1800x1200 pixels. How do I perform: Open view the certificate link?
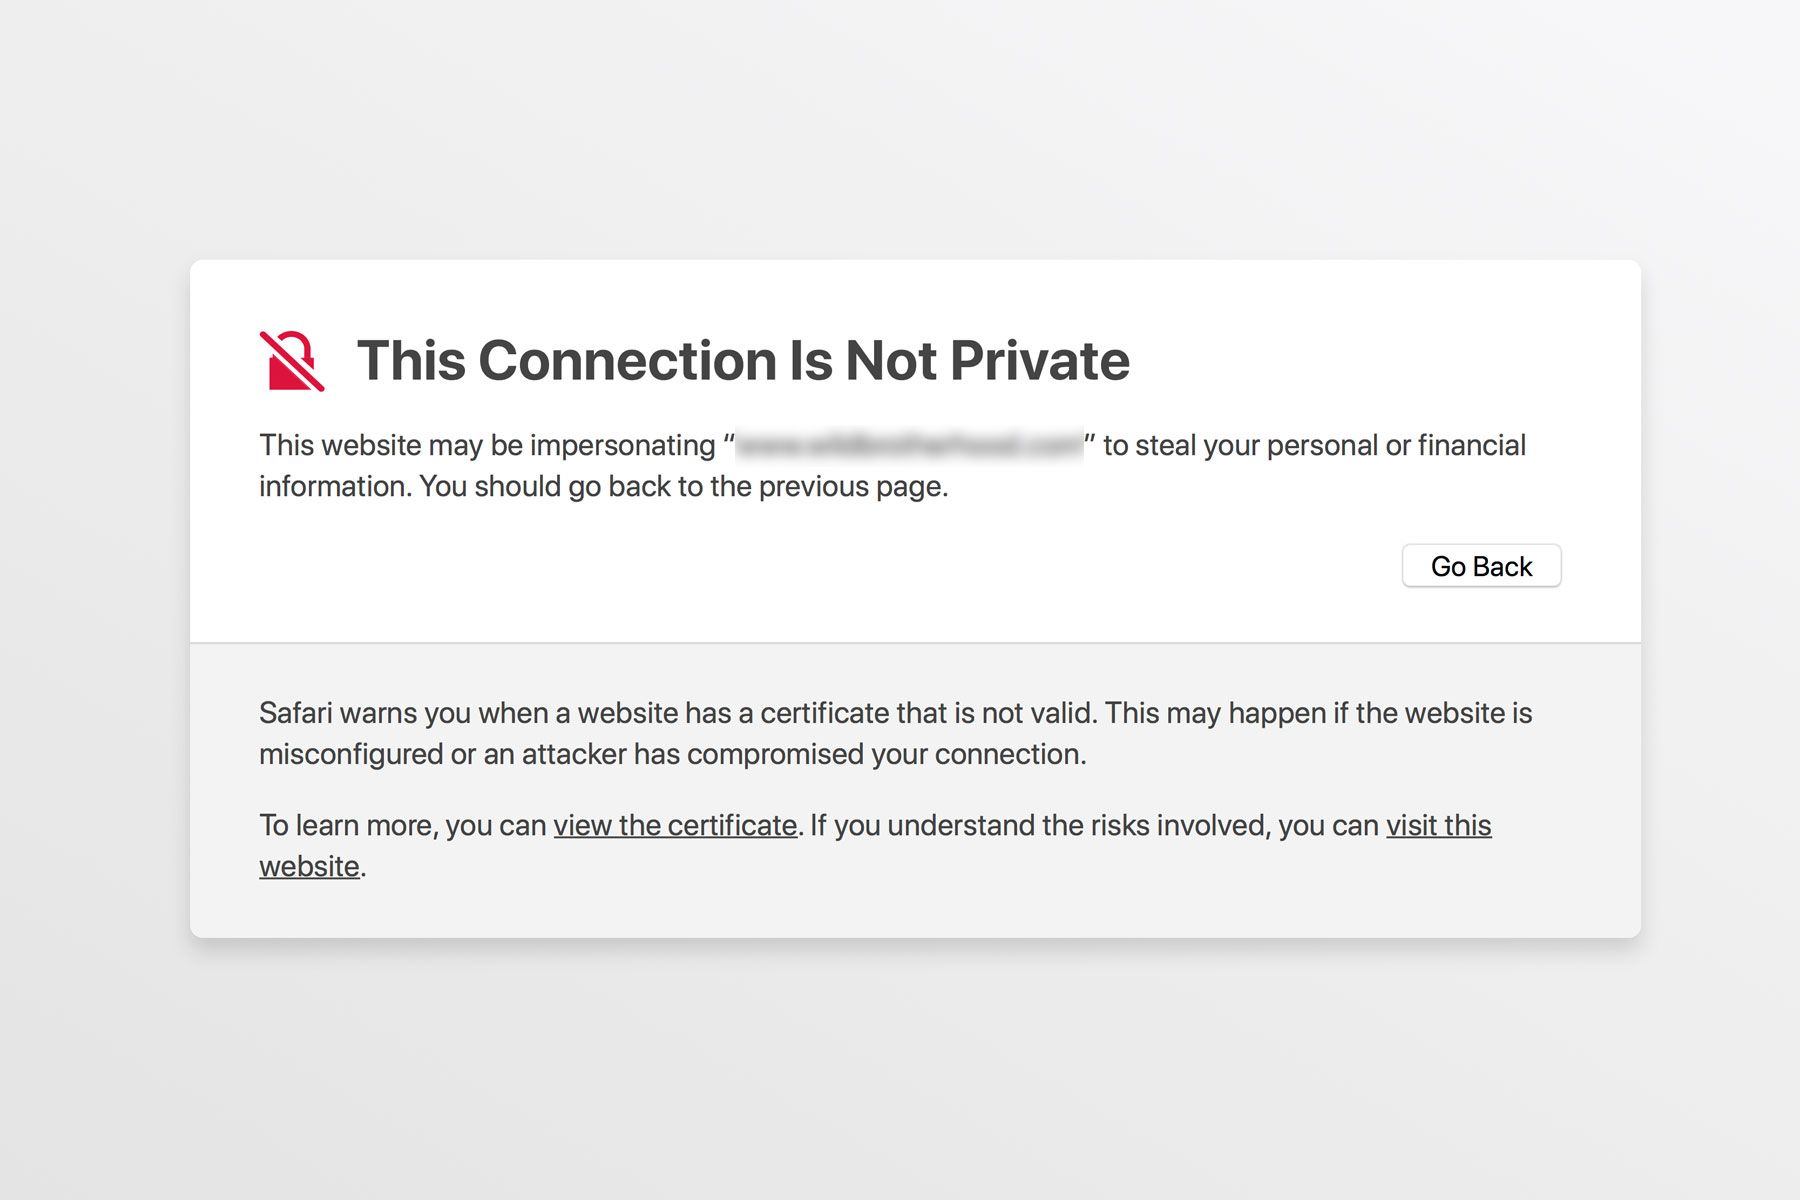(674, 826)
